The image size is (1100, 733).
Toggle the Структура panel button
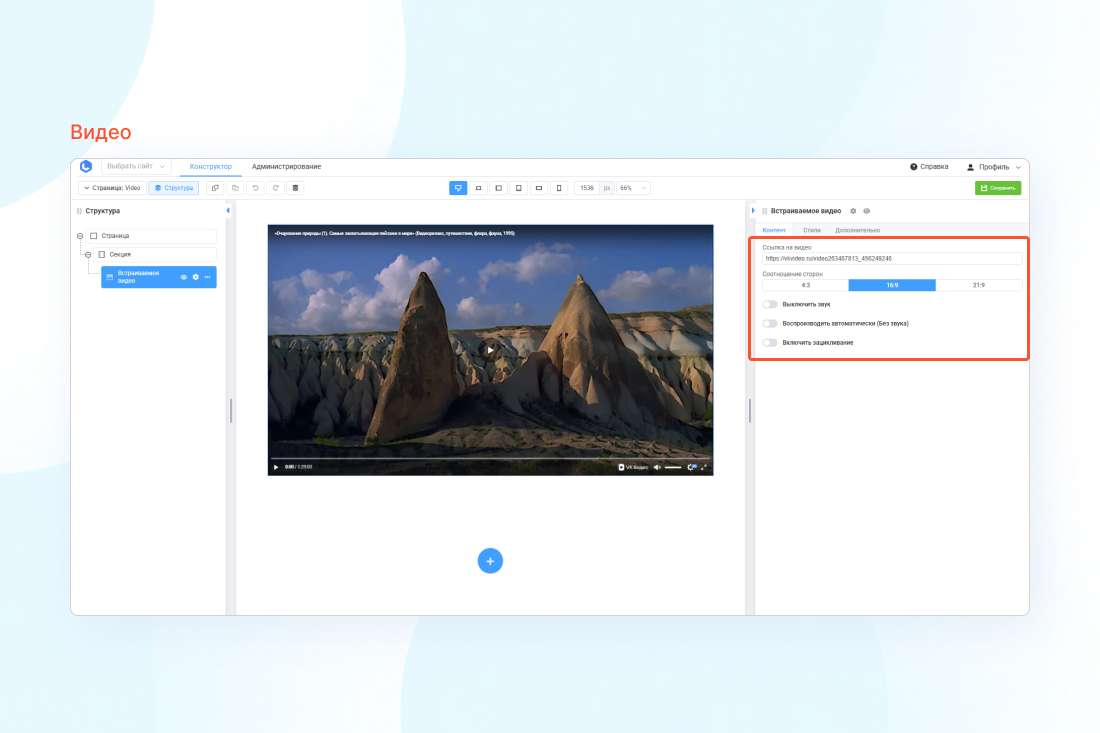(x=173, y=188)
